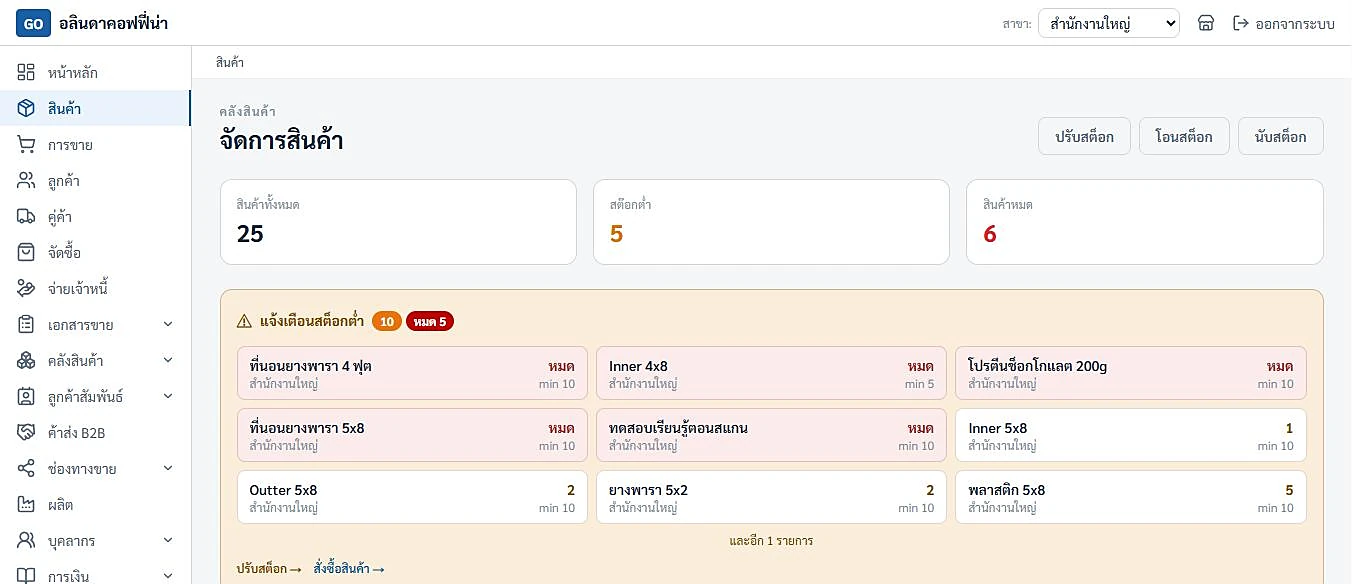
Task: Click the หมด 5 red badge
Action: click(430, 321)
